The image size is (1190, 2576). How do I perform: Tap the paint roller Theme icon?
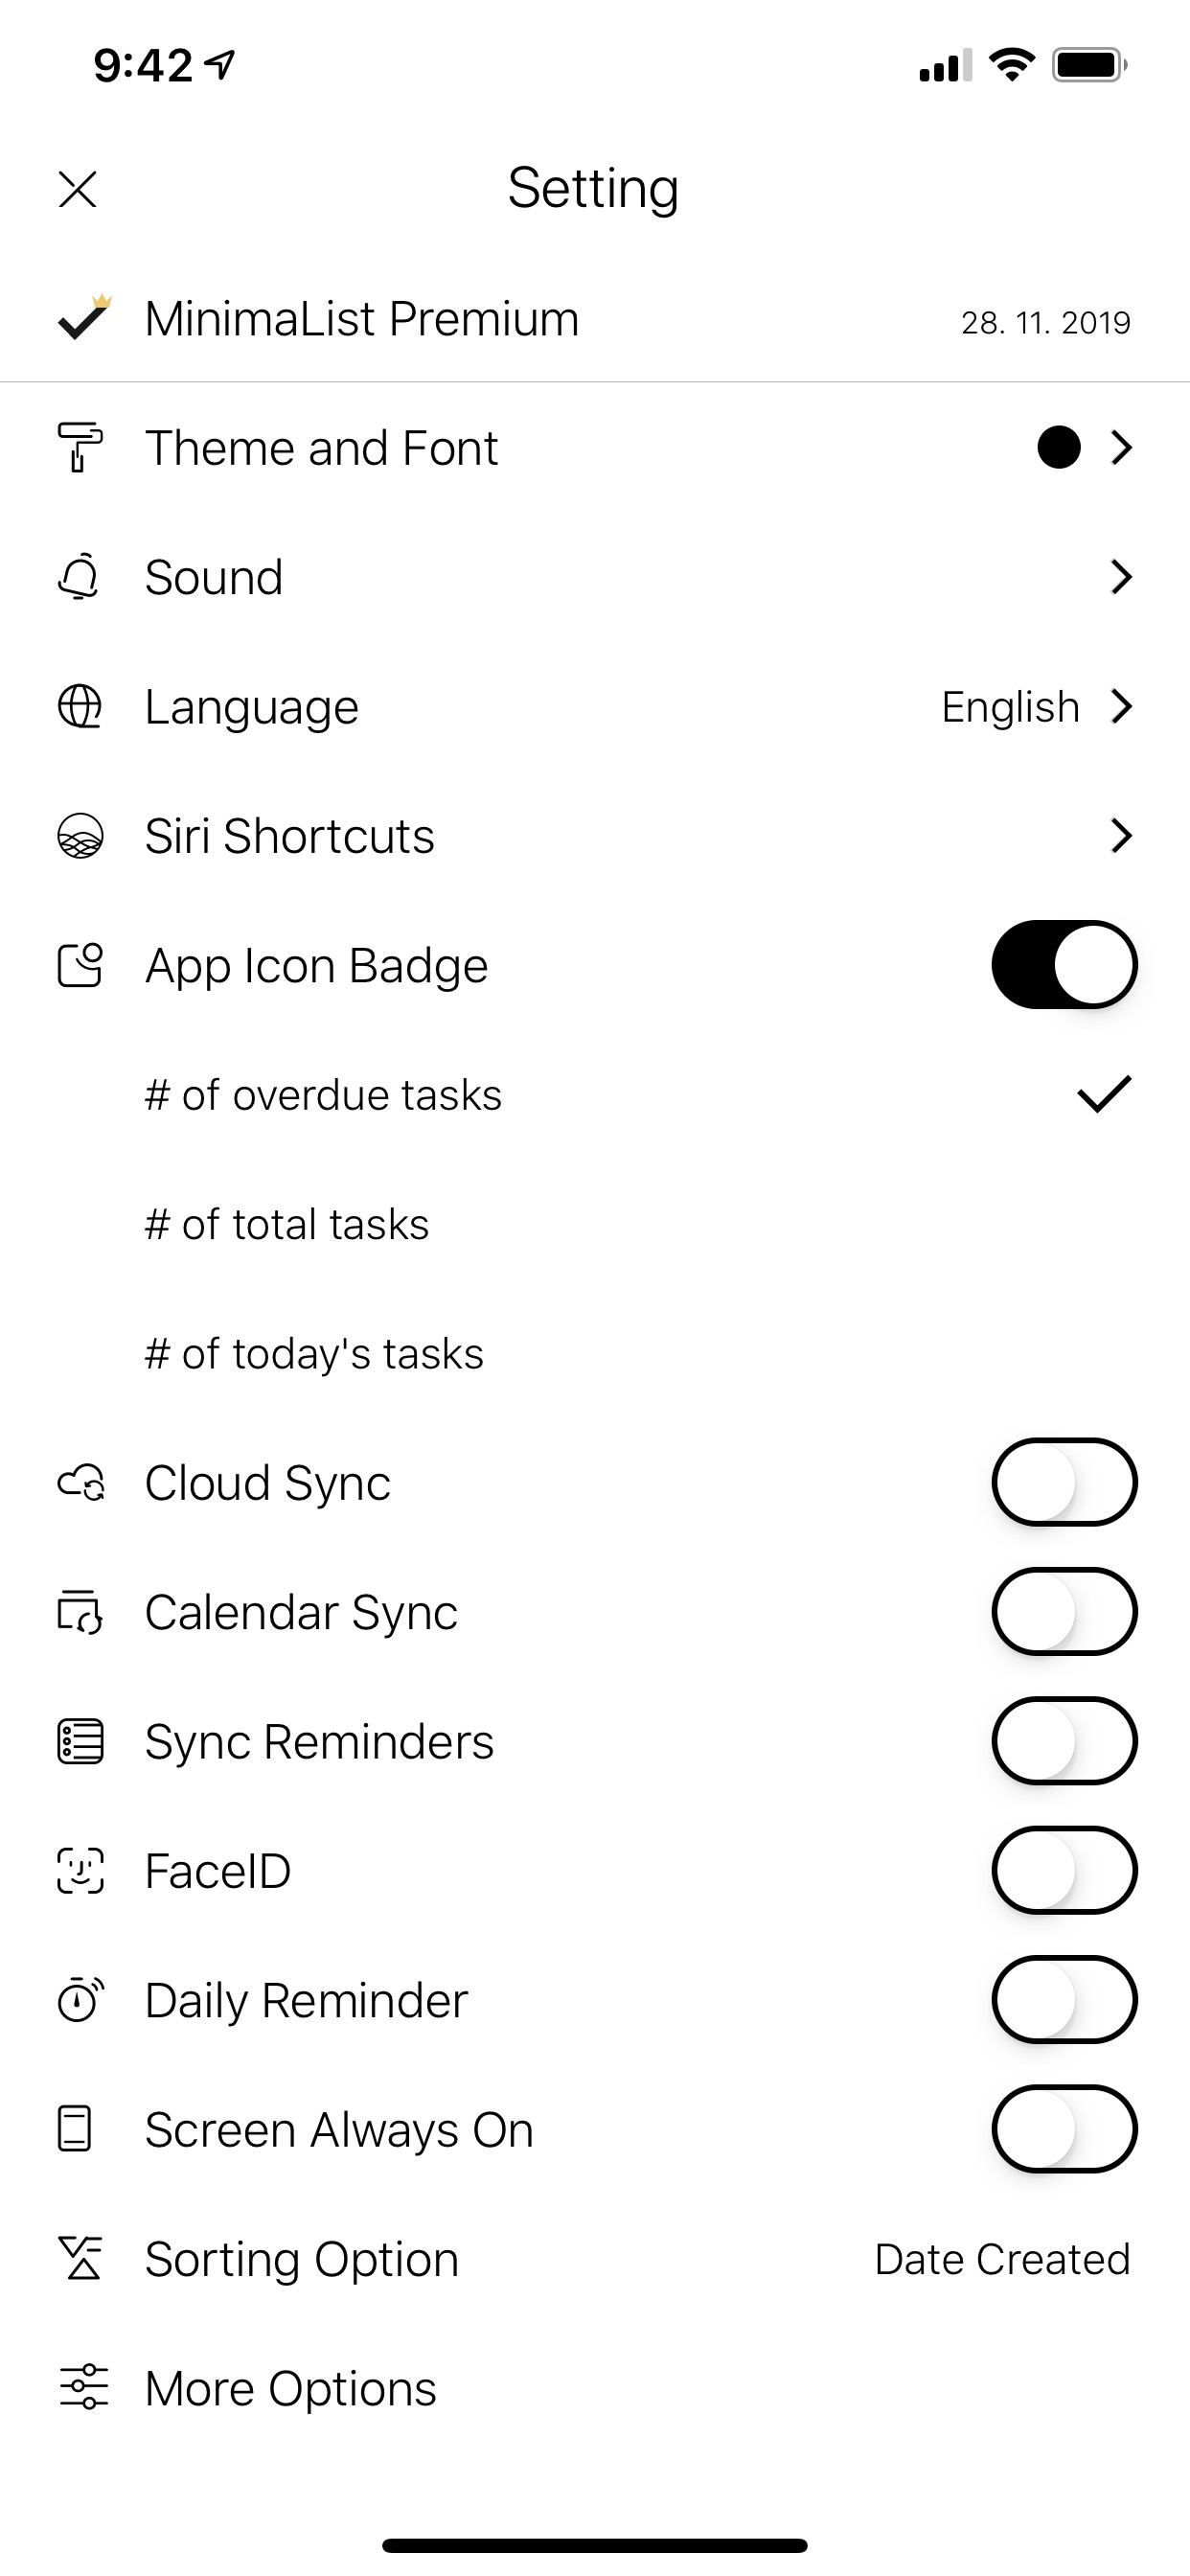tap(80, 447)
